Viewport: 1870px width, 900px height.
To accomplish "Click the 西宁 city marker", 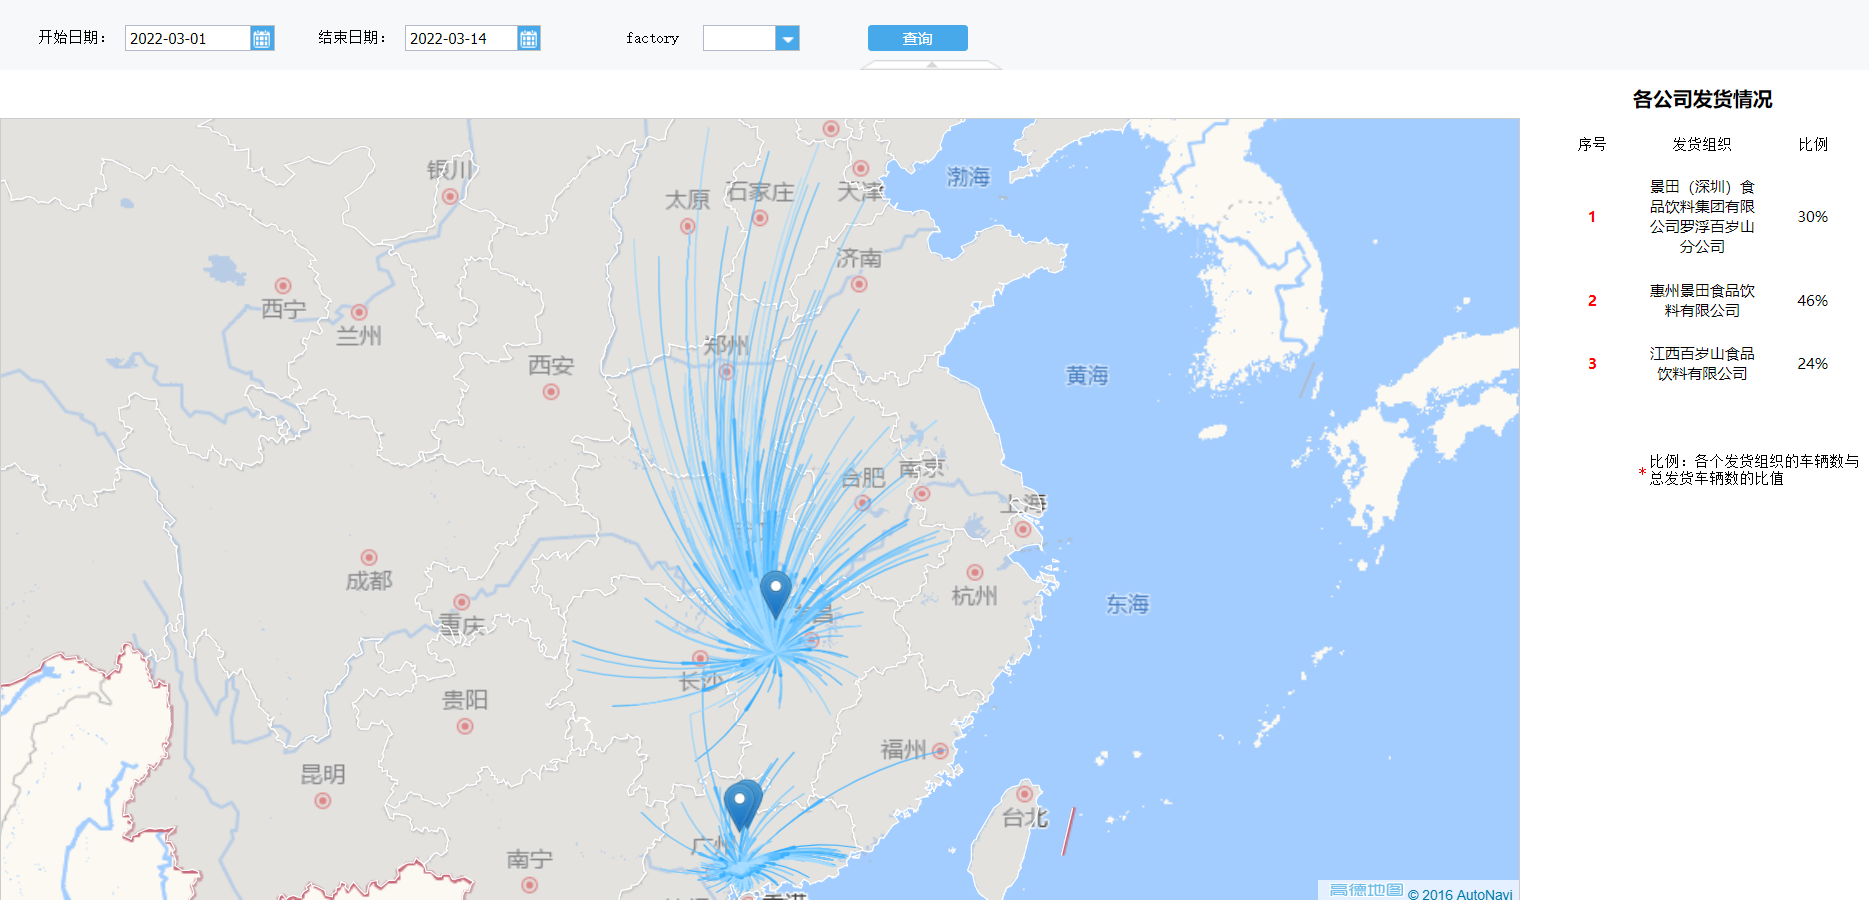I will point(283,286).
